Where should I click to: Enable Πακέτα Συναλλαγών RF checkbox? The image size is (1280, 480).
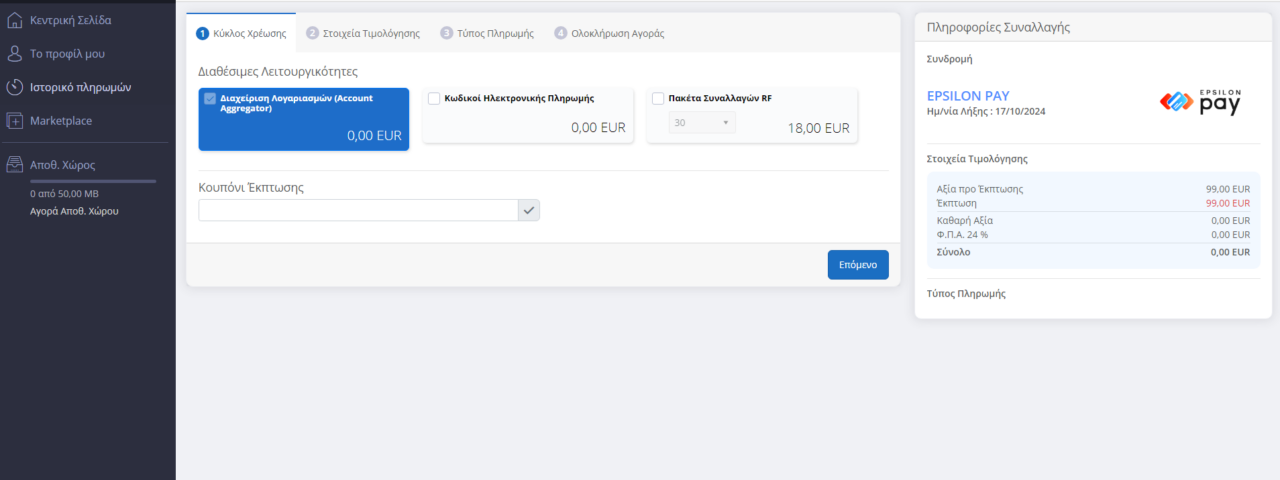tap(658, 98)
